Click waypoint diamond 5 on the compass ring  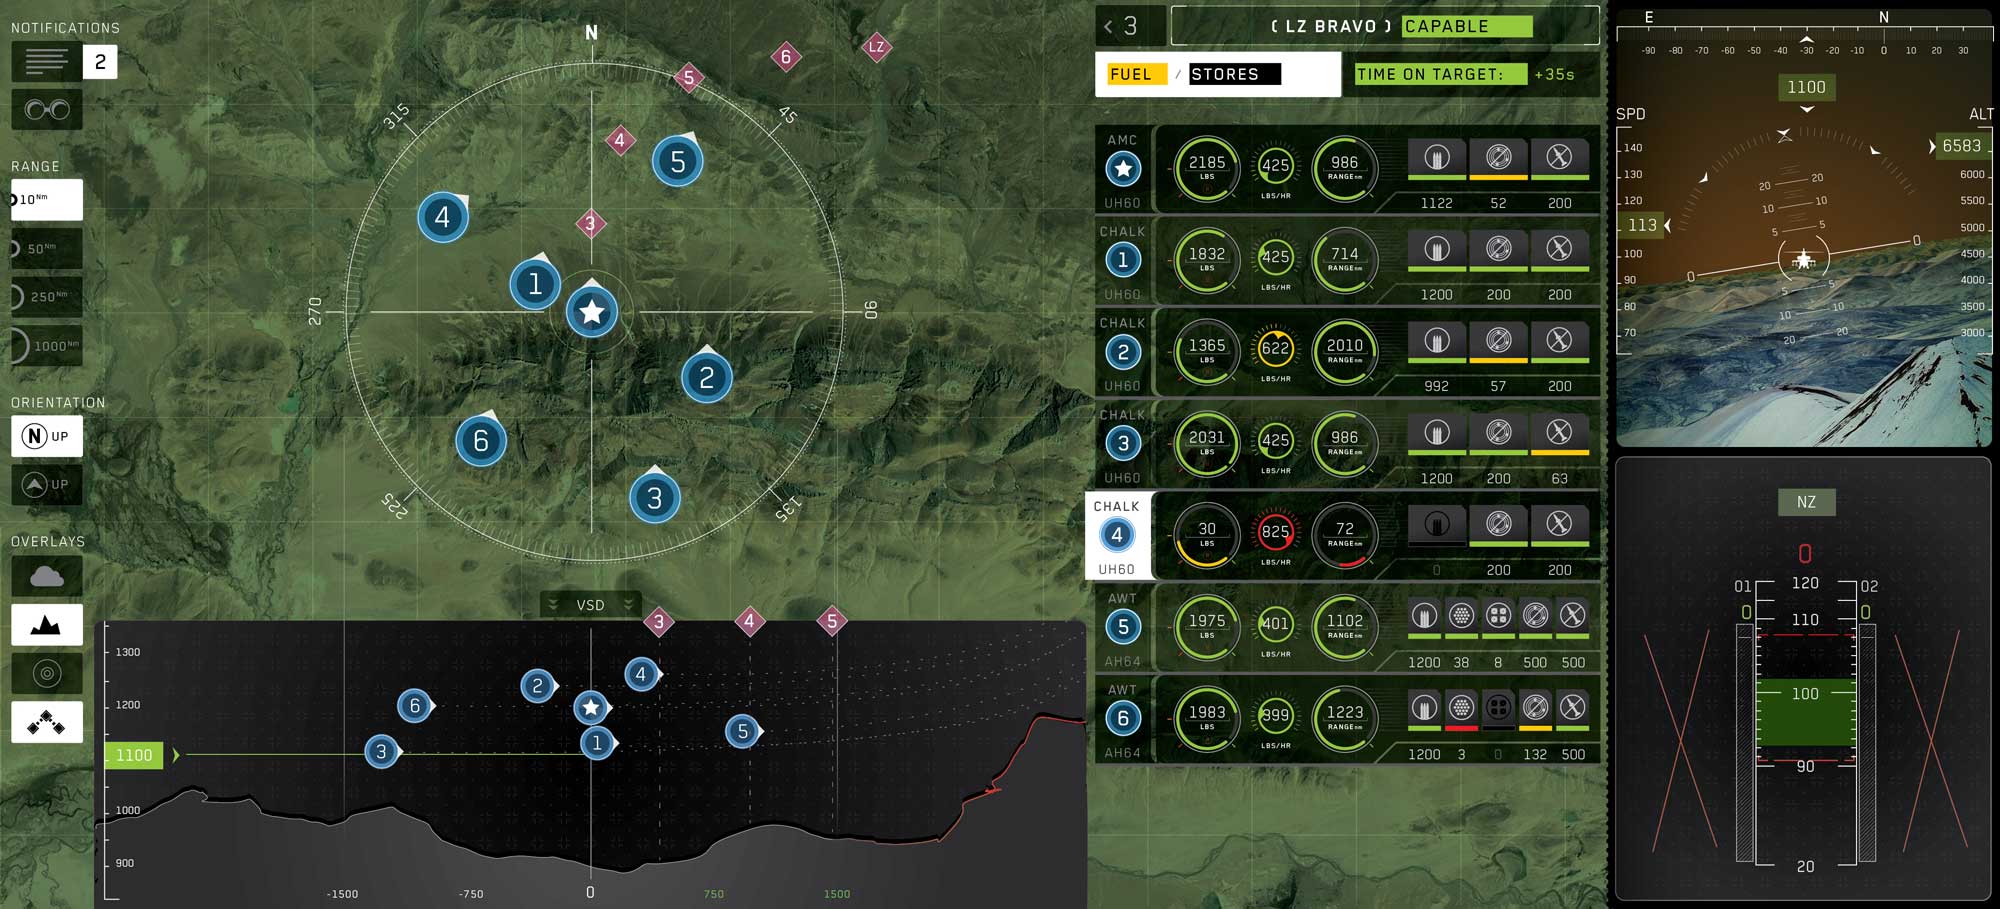coord(688,77)
